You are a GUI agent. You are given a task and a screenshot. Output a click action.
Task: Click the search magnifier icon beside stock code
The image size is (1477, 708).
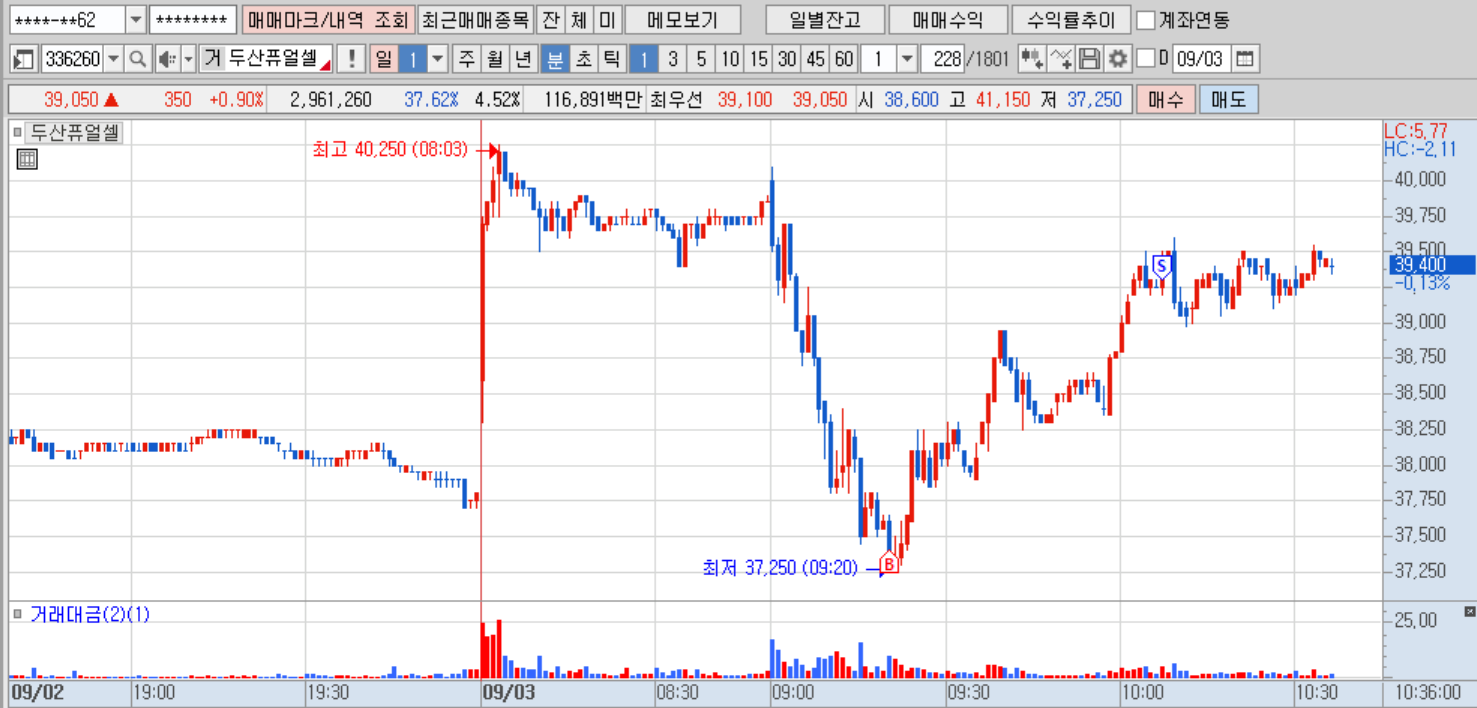pos(138,59)
